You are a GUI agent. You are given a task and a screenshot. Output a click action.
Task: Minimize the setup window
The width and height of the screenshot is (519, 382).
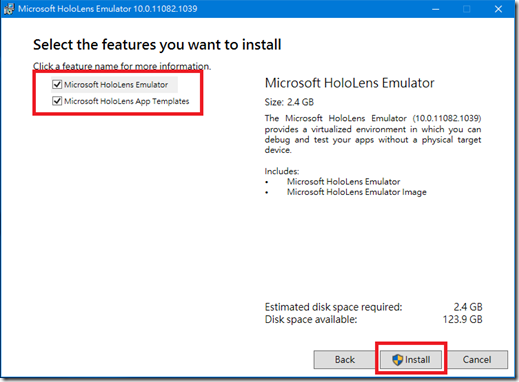[x=435, y=9]
